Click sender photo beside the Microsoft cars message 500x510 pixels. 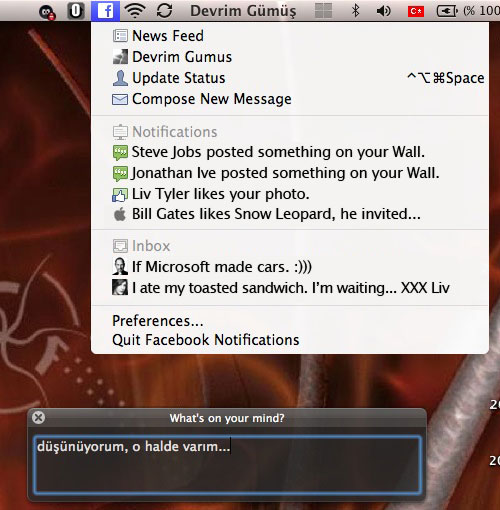coord(120,266)
